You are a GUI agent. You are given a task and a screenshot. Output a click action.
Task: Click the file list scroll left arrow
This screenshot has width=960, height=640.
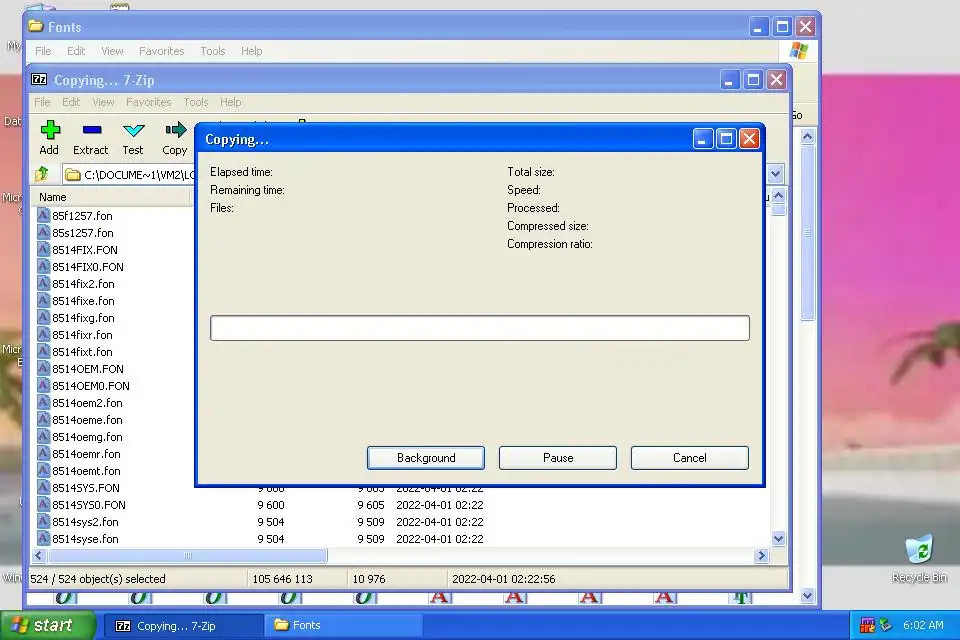click(39, 555)
